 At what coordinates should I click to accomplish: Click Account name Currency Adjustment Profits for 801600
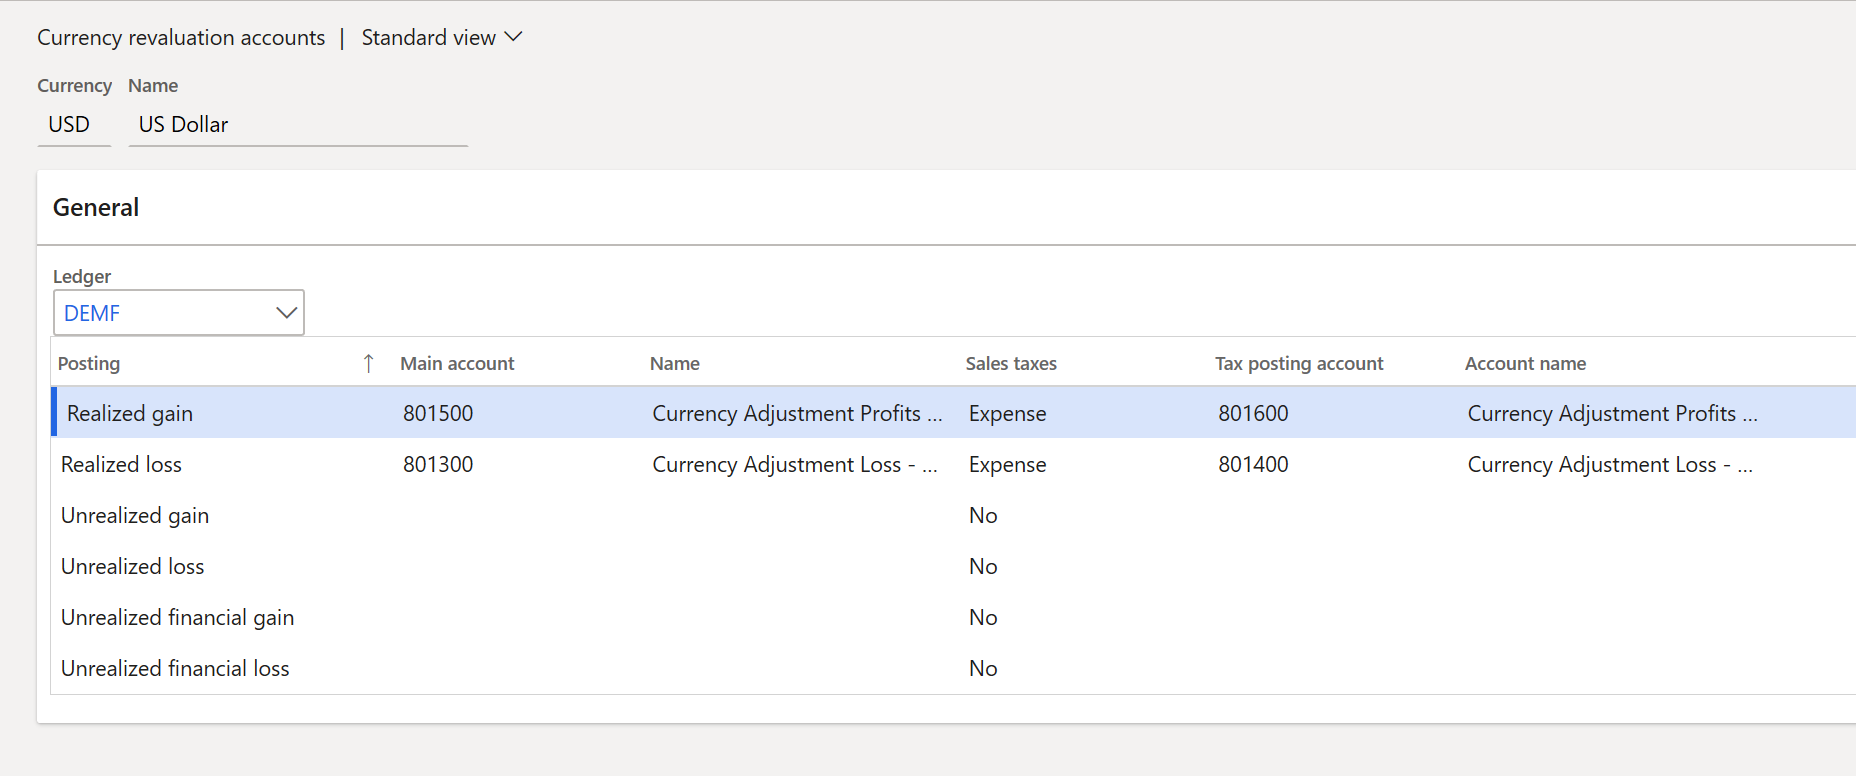[x=1612, y=414]
